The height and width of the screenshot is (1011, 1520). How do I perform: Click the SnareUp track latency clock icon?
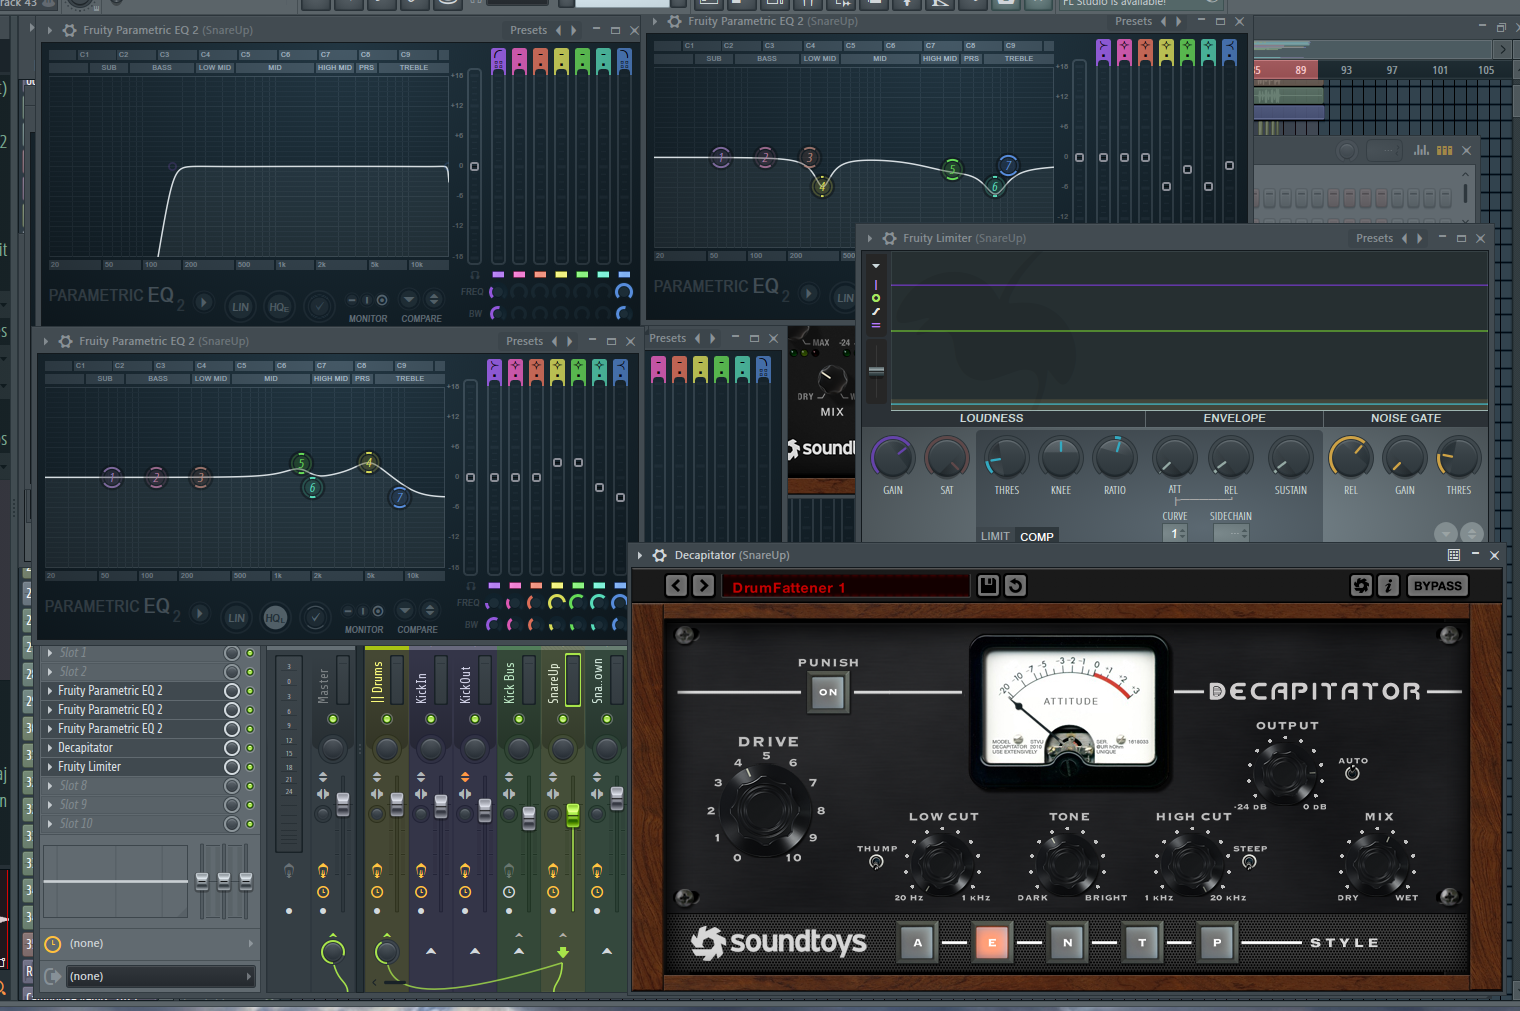(553, 892)
